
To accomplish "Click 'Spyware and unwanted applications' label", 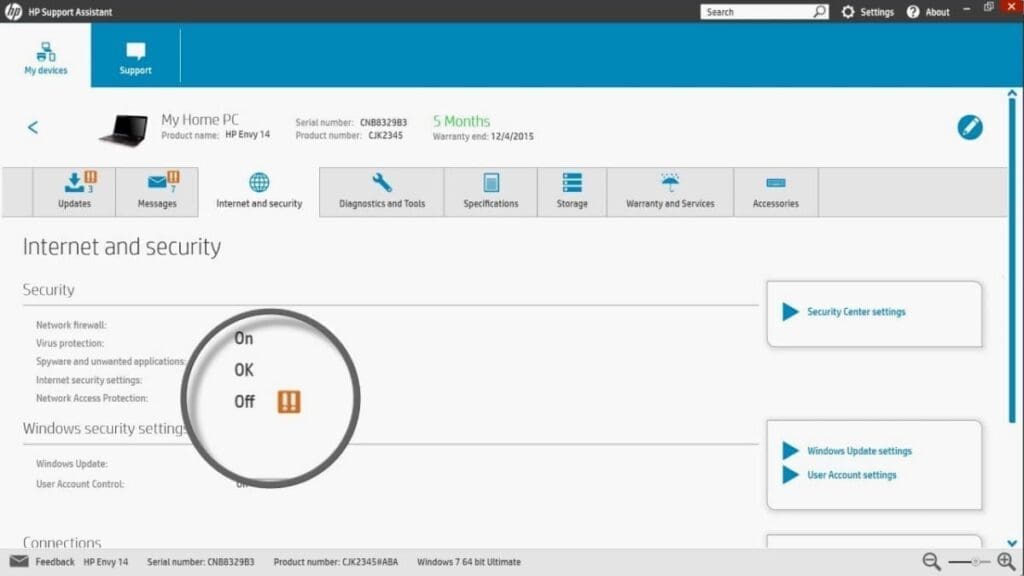I will pos(110,361).
